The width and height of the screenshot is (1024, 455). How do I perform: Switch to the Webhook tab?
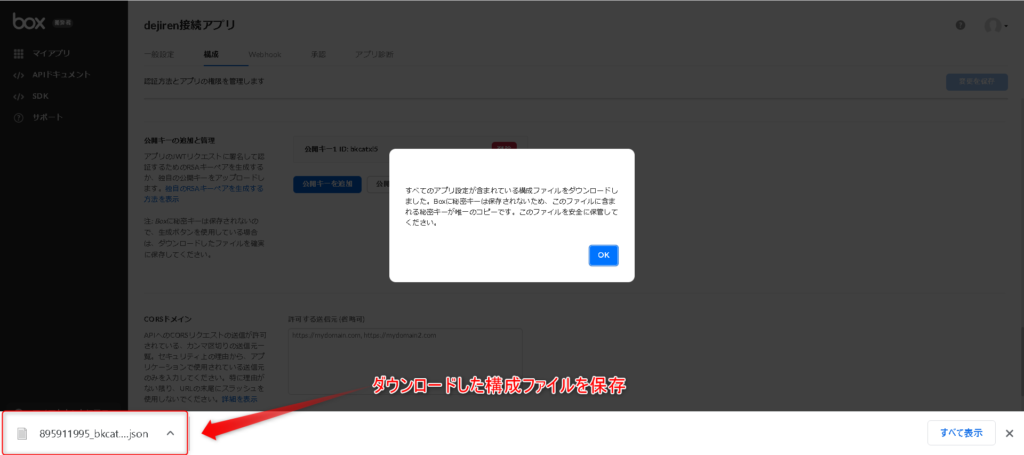point(264,54)
